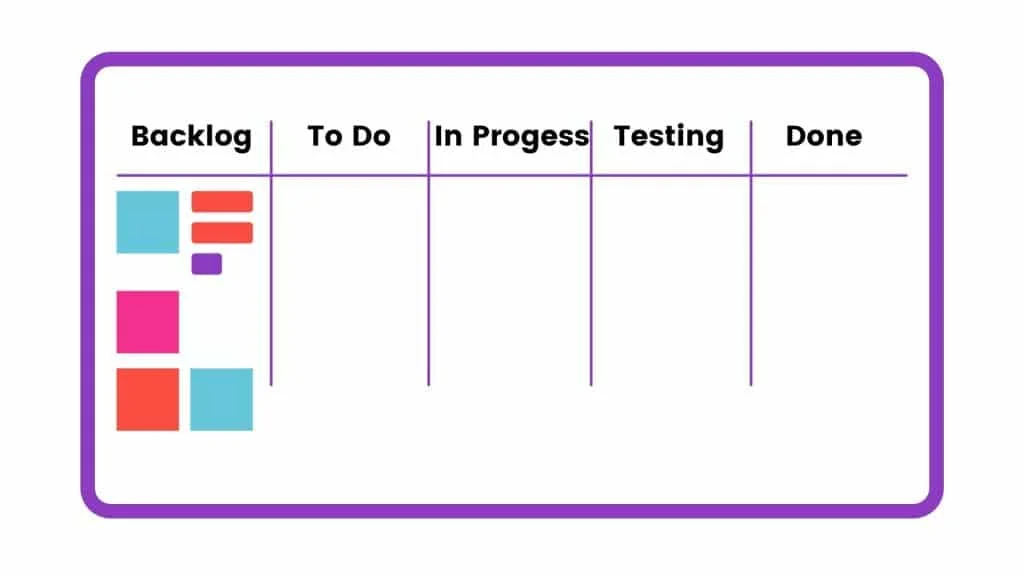Image resolution: width=1024 pixels, height=576 pixels.
Task: Click the empty Testing column body
Action: click(x=670, y=280)
